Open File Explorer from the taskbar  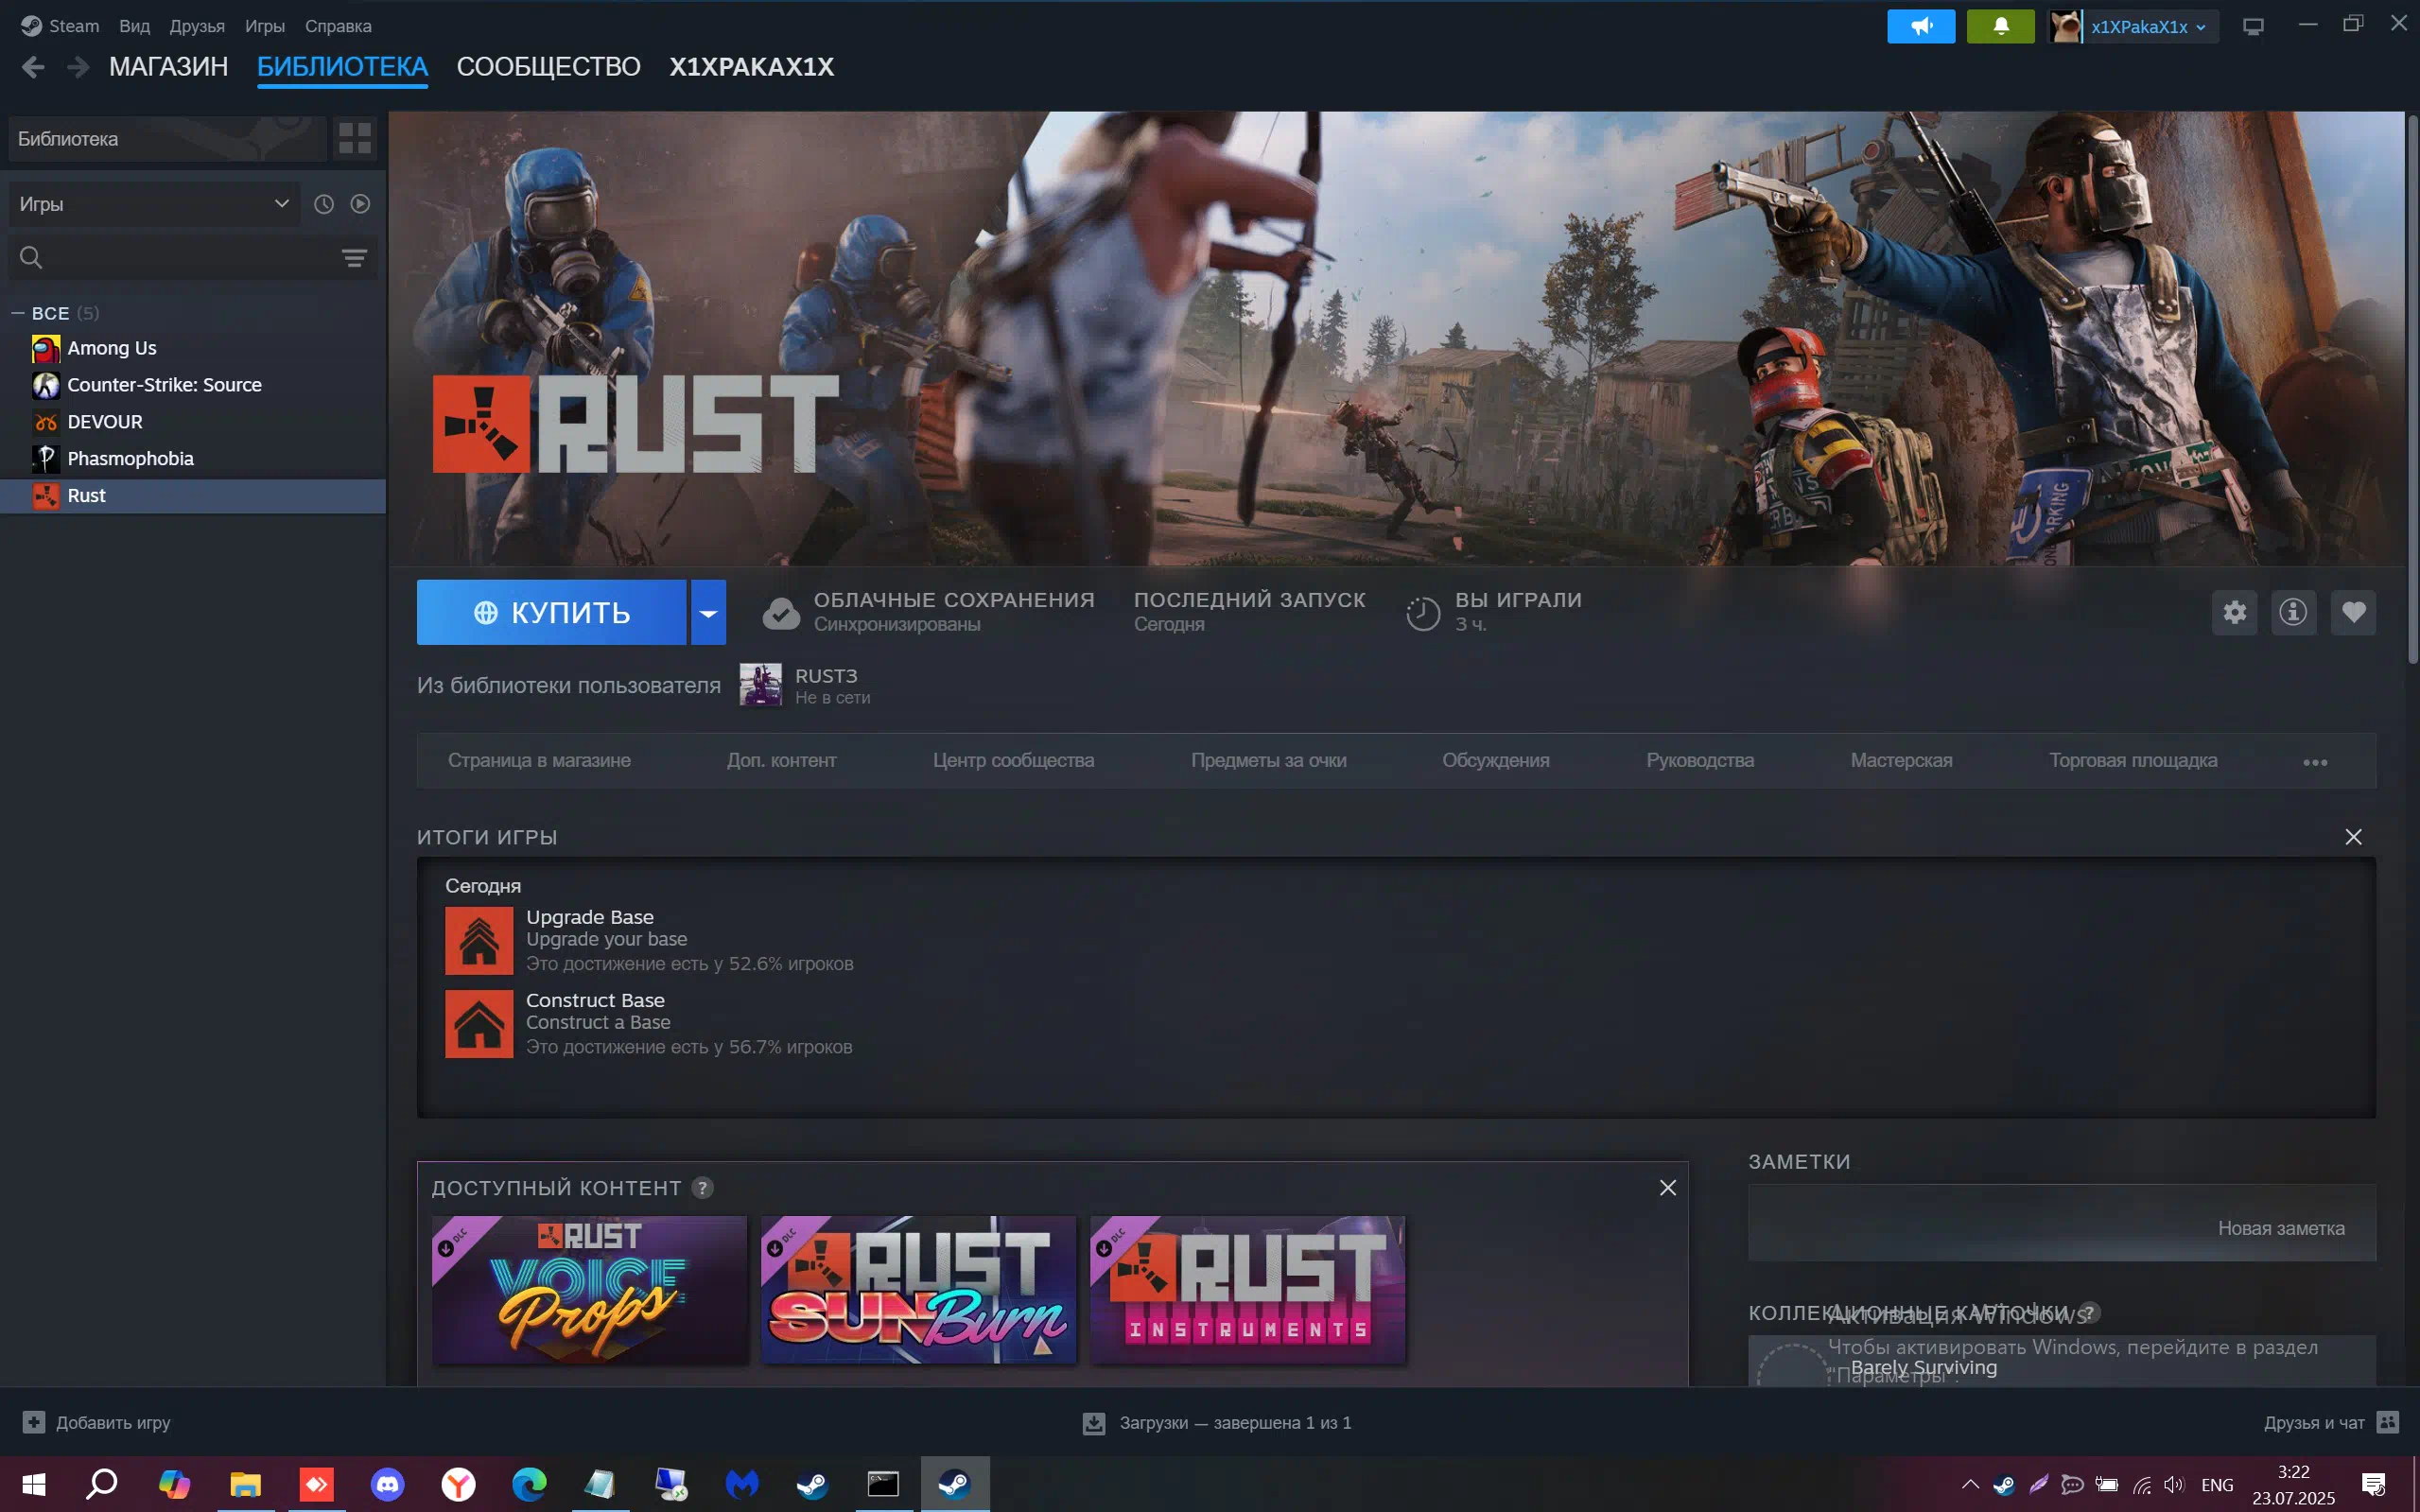[x=246, y=1484]
